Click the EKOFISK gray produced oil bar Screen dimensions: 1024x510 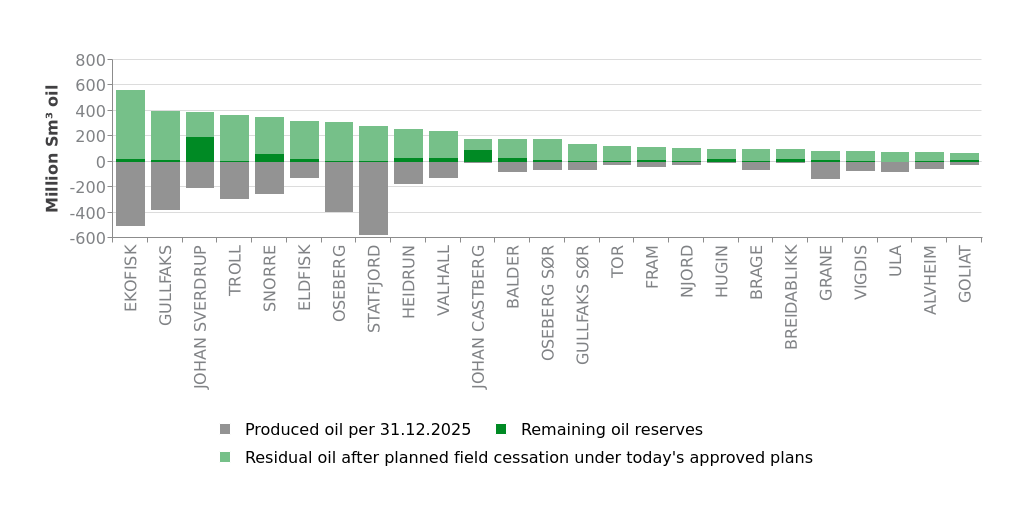click(x=130, y=193)
